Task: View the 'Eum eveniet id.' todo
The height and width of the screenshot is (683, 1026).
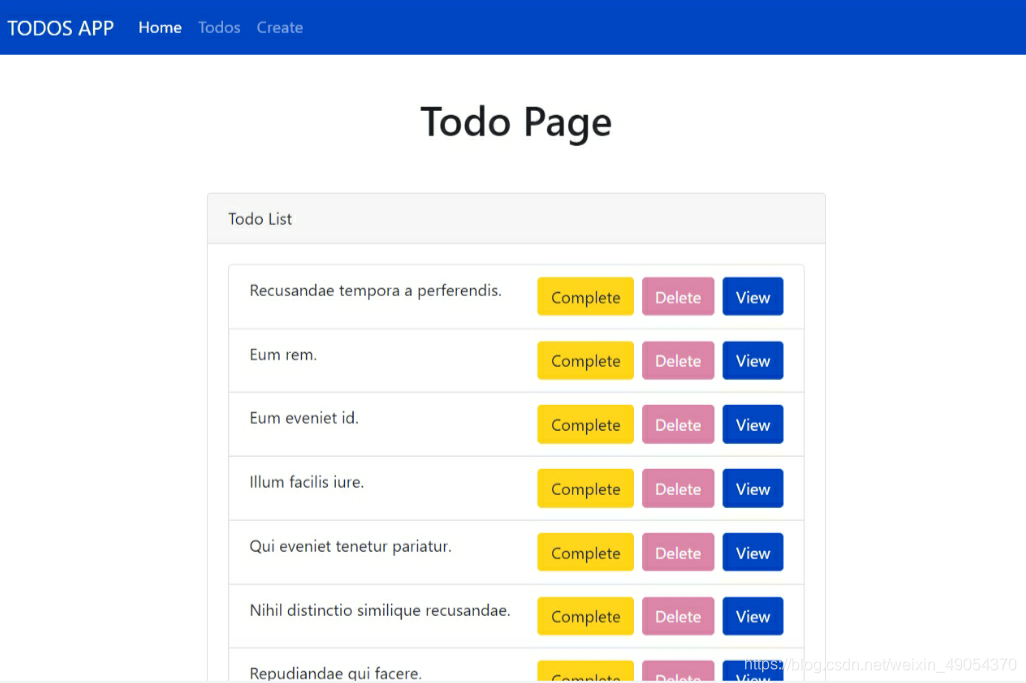Action: pos(752,424)
